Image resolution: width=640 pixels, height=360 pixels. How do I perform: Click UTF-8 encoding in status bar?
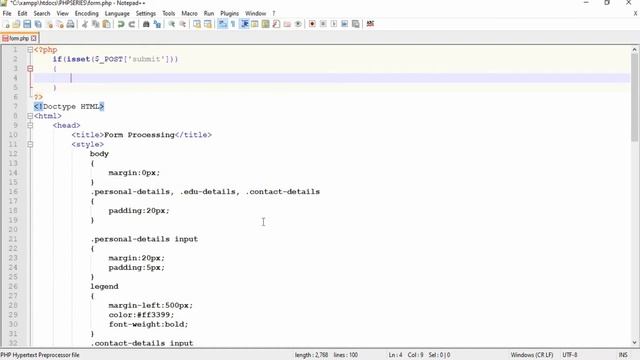pyautogui.click(x=570, y=355)
